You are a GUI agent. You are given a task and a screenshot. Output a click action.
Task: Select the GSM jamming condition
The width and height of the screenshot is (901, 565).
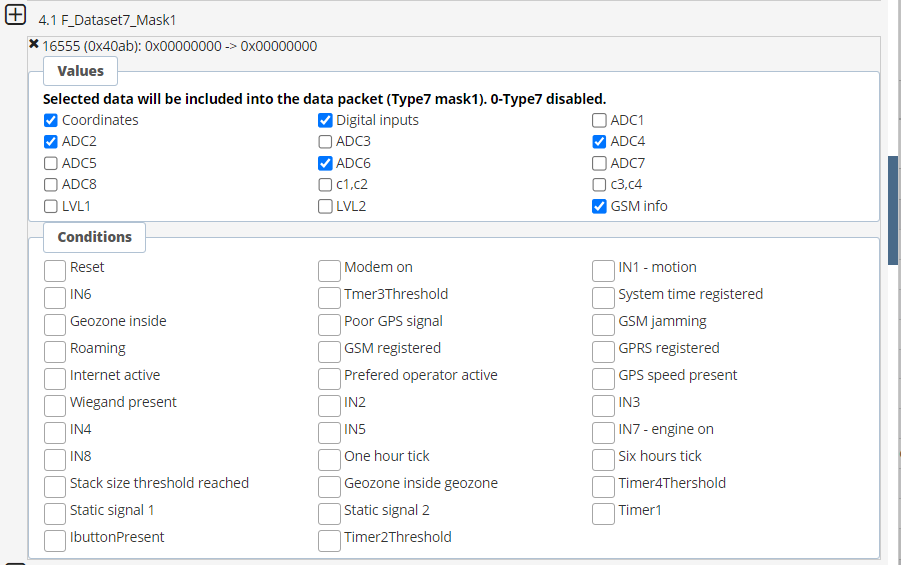pos(603,324)
